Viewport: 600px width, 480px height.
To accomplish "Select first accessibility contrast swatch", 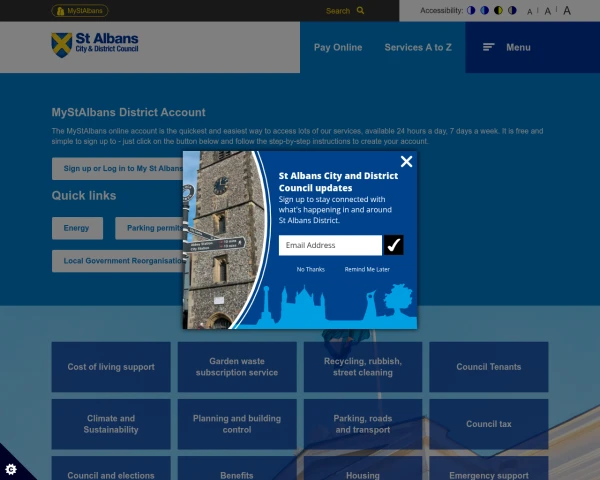I will pyautogui.click(x=471, y=10).
